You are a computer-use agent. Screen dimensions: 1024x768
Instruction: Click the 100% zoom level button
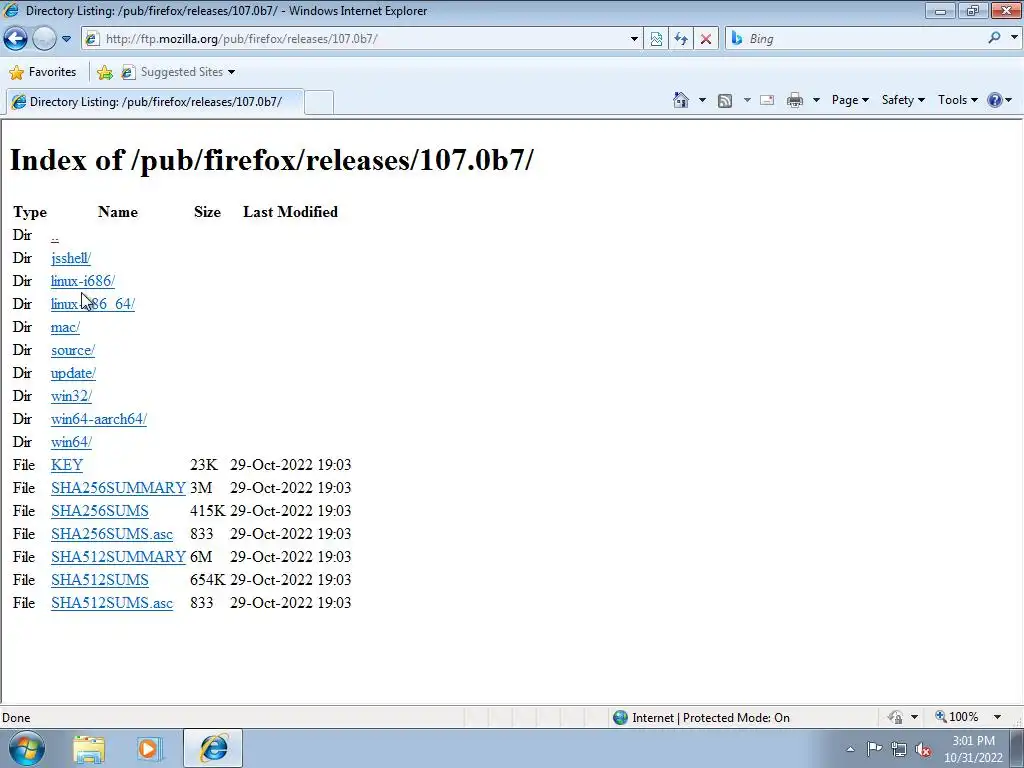957,716
